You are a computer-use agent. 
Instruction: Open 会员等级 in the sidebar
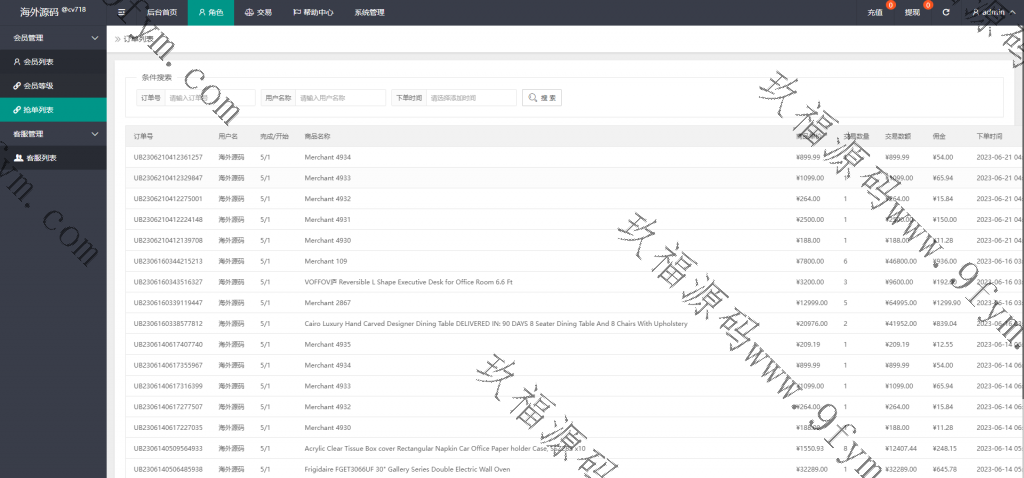click(38, 86)
